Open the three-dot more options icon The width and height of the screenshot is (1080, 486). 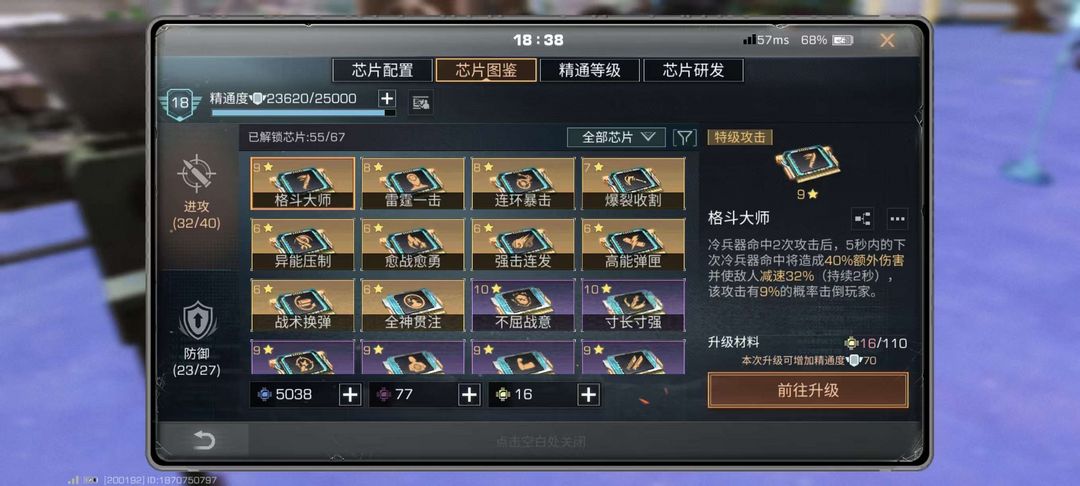[x=897, y=219]
